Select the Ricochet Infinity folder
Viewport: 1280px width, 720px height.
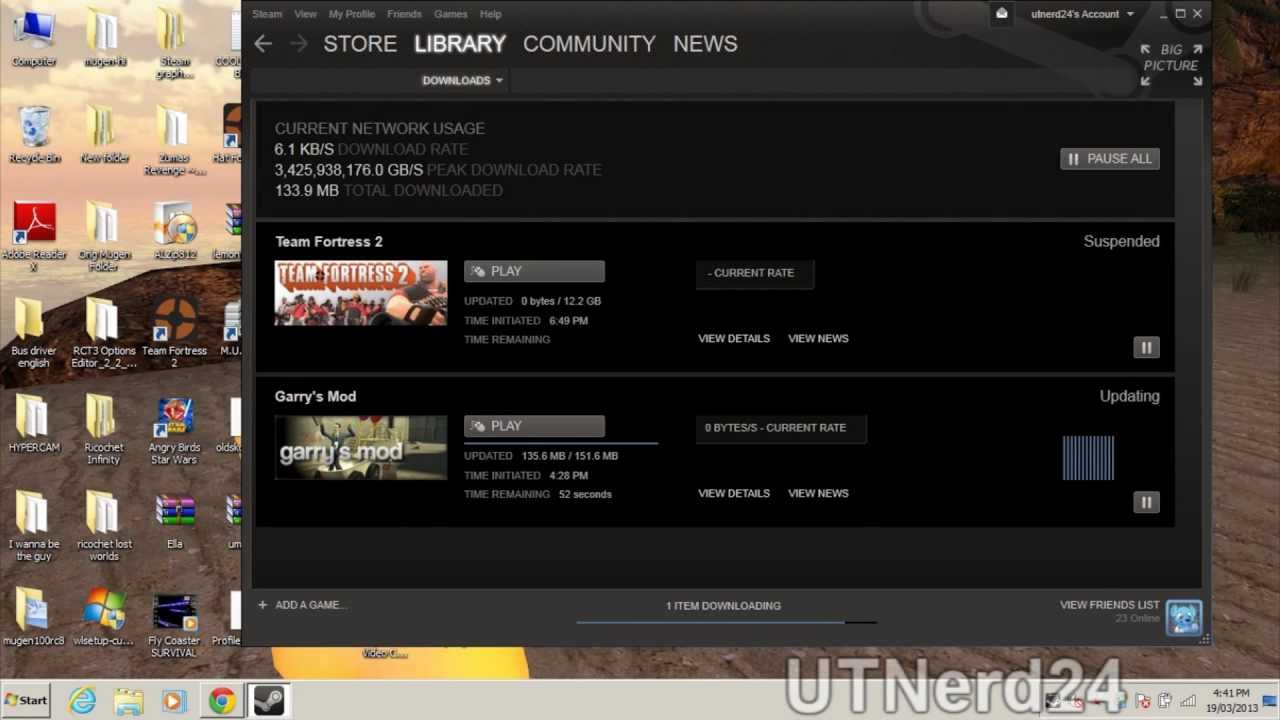coord(103,431)
